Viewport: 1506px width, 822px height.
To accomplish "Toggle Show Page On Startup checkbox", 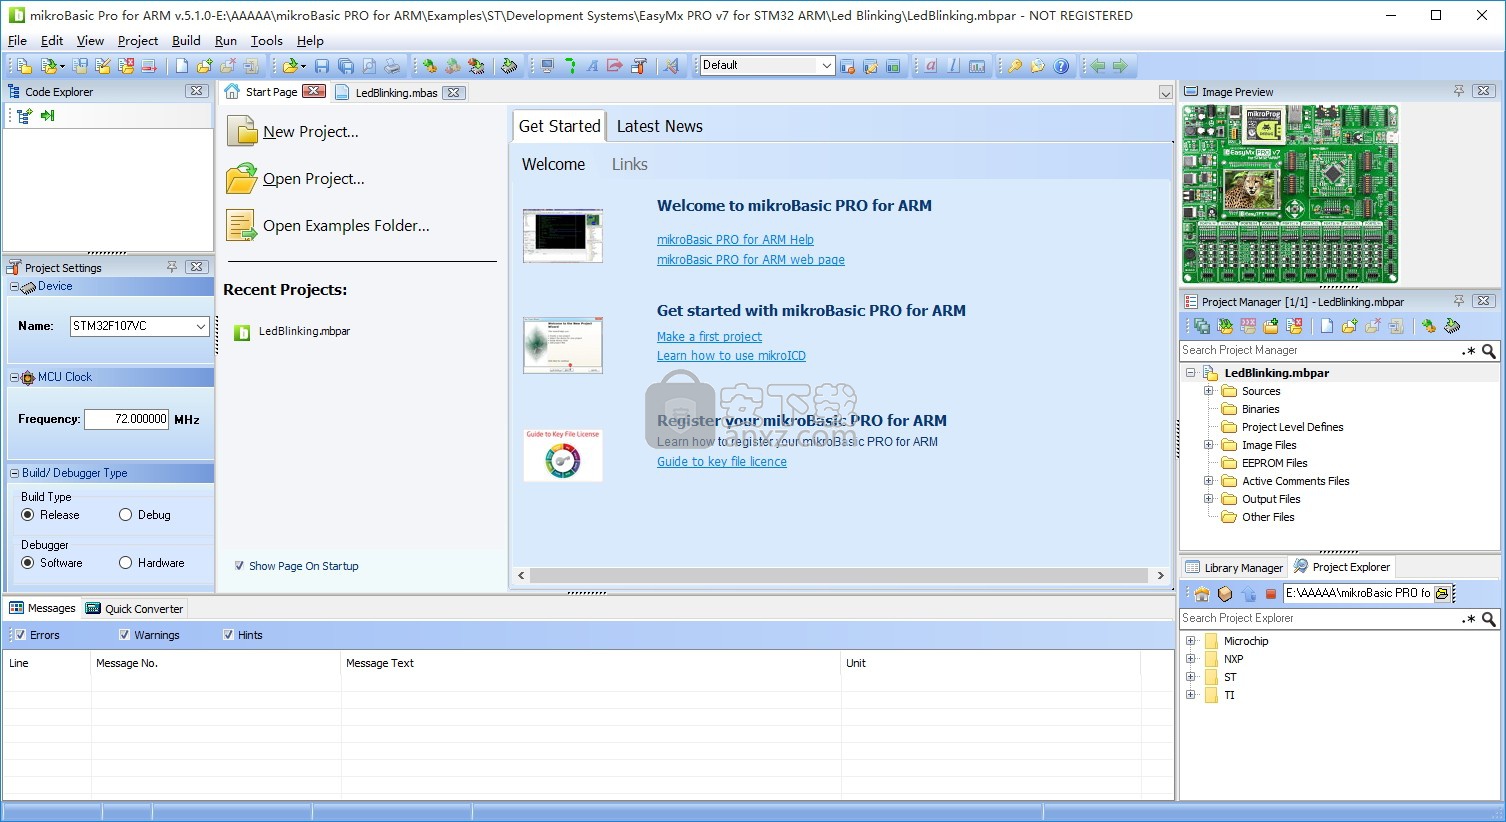I will coord(239,566).
